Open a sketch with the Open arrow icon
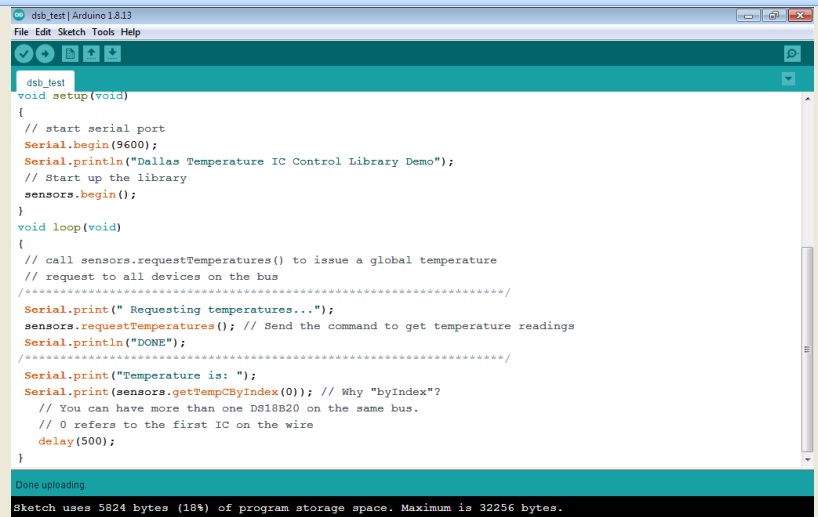 (91, 54)
